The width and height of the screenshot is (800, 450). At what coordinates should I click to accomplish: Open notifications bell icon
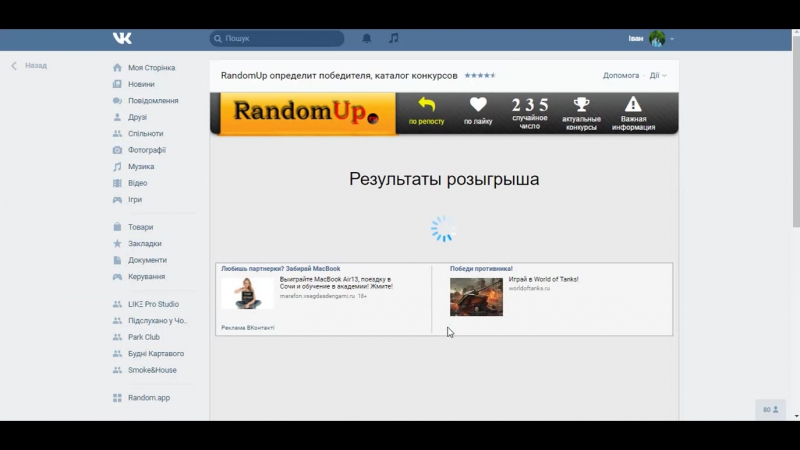tap(366, 38)
